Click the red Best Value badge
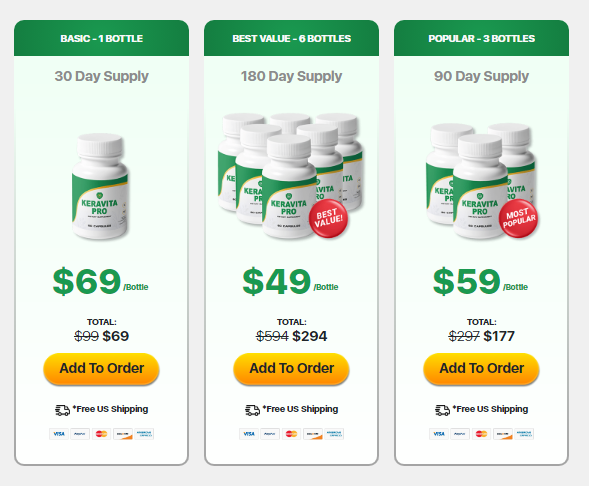 329,219
